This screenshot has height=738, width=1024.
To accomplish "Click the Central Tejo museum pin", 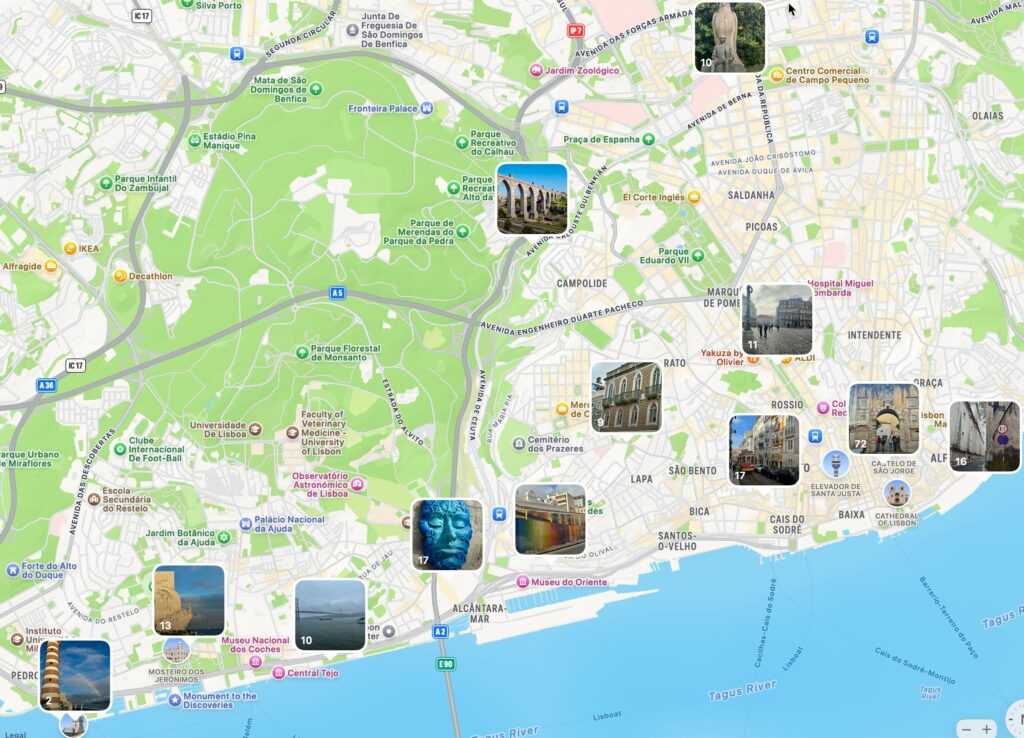I will [x=279, y=673].
